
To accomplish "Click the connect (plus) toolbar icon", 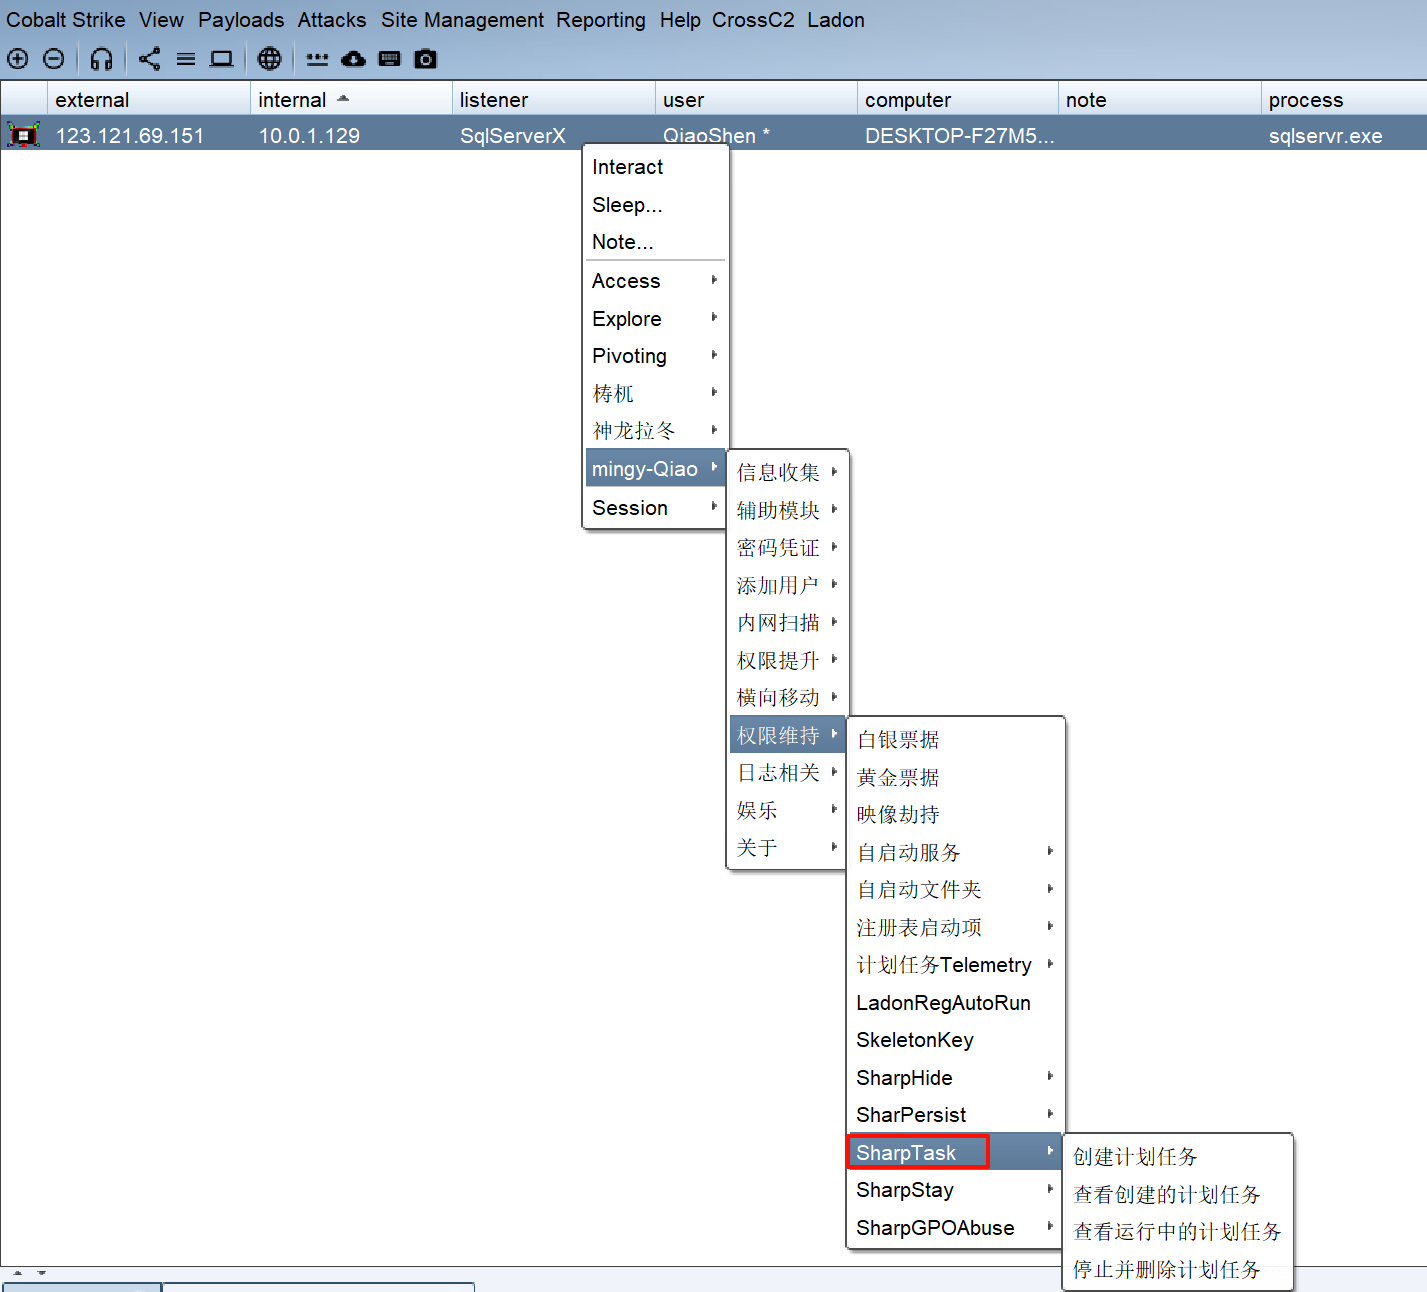I will click(x=17, y=59).
